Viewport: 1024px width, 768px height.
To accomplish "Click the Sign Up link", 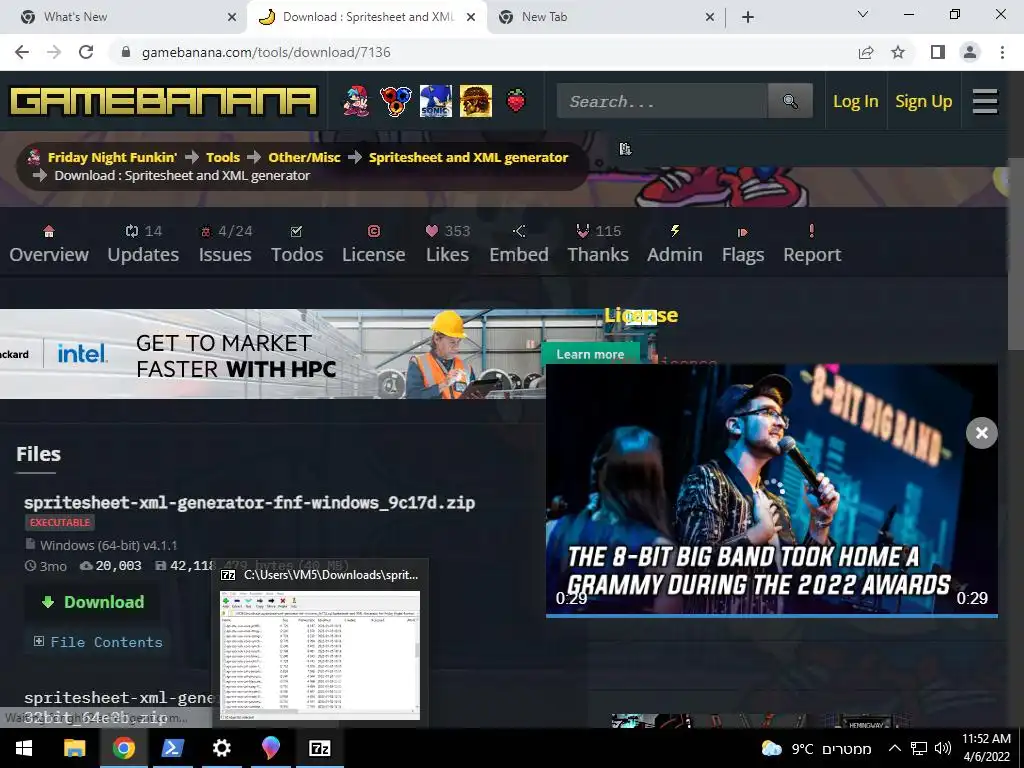I will (x=923, y=101).
